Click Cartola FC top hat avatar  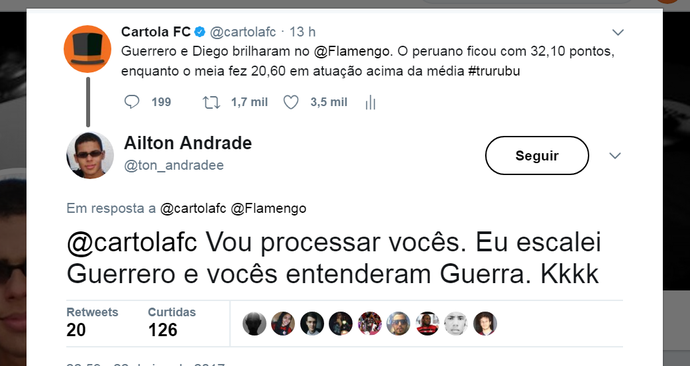coord(88,49)
